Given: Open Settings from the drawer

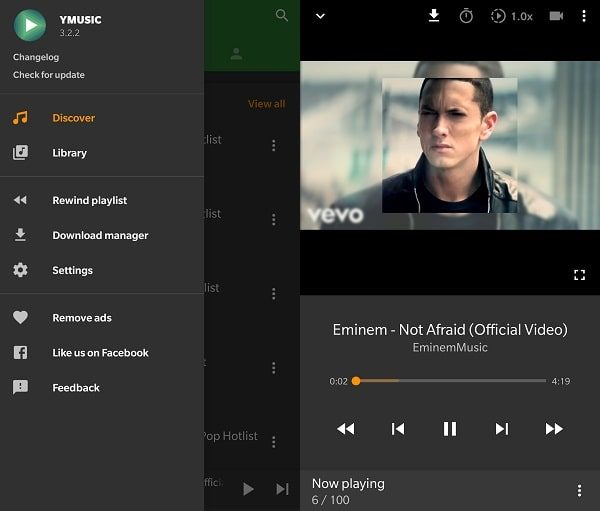Looking at the screenshot, I should pos(102,270).
